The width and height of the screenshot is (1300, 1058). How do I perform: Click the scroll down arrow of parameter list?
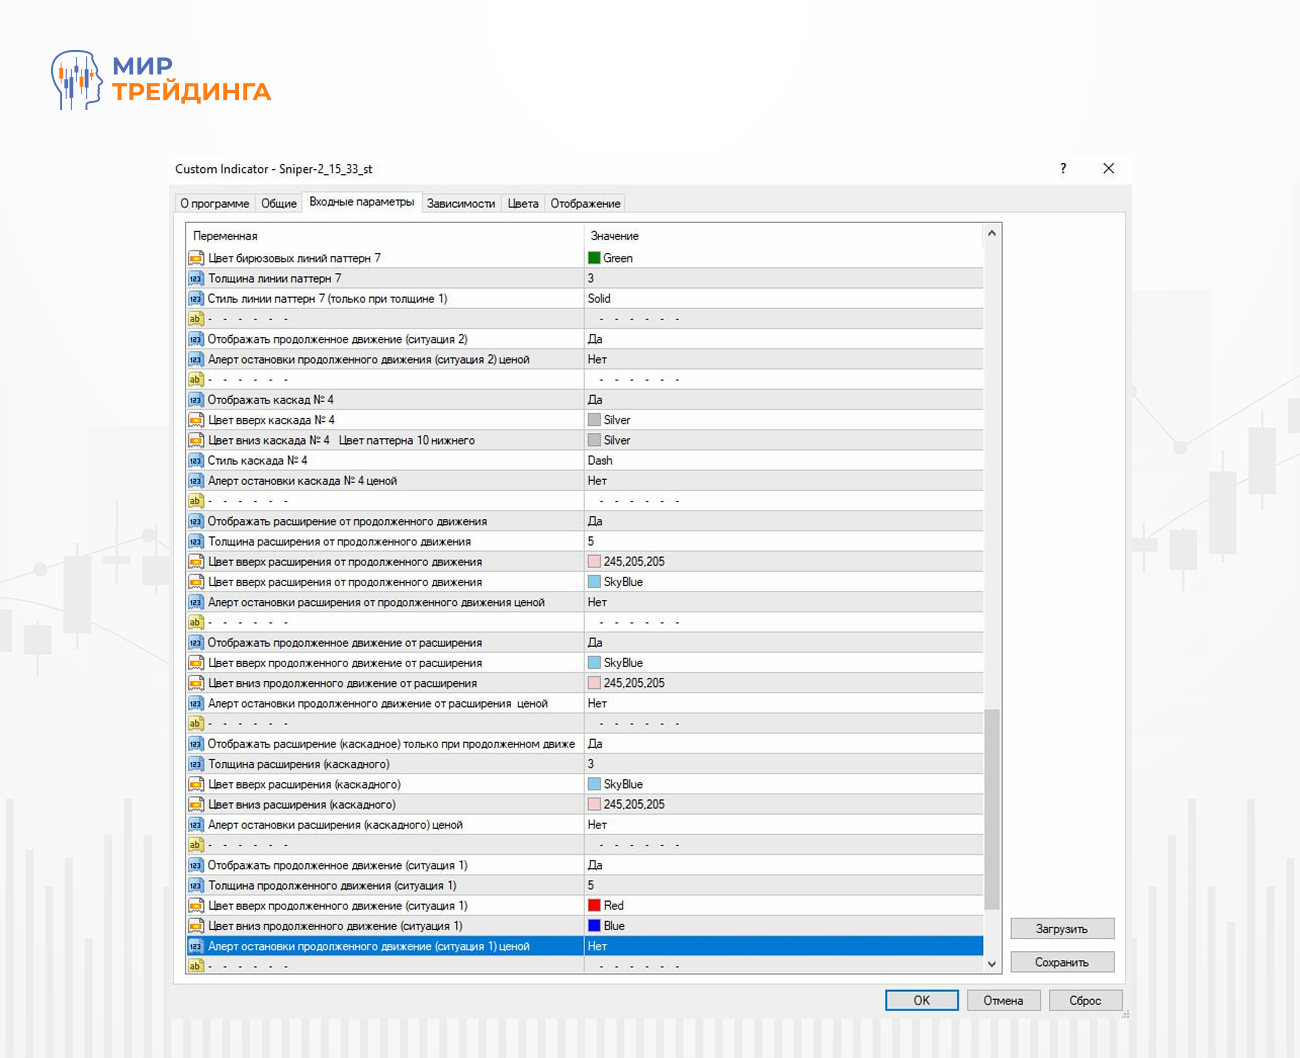992,964
